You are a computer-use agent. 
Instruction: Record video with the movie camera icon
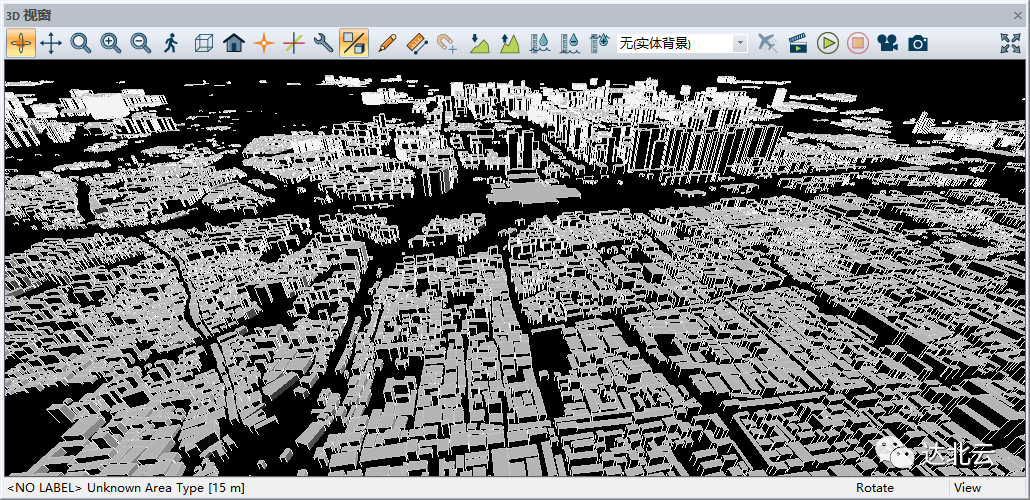(887, 43)
